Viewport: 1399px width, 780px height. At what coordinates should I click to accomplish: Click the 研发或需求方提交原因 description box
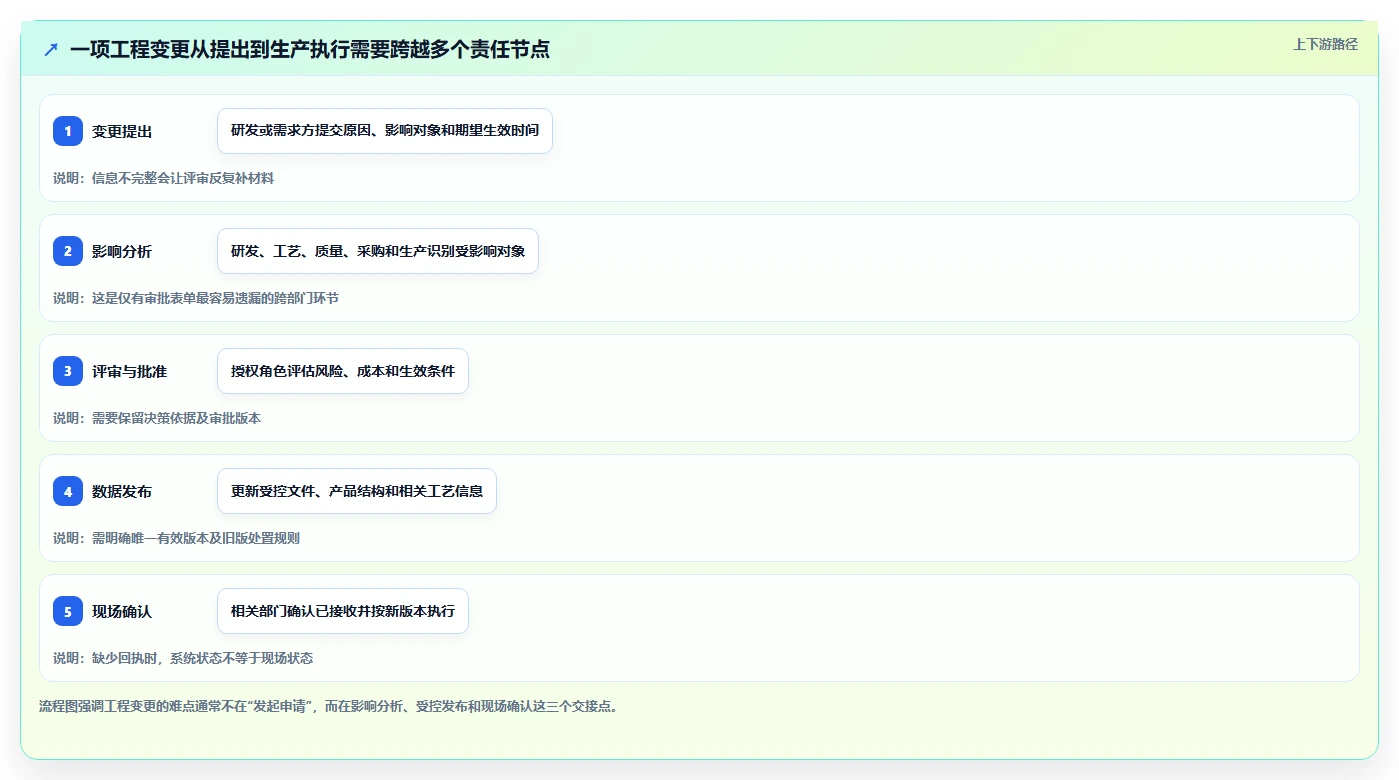pos(385,131)
